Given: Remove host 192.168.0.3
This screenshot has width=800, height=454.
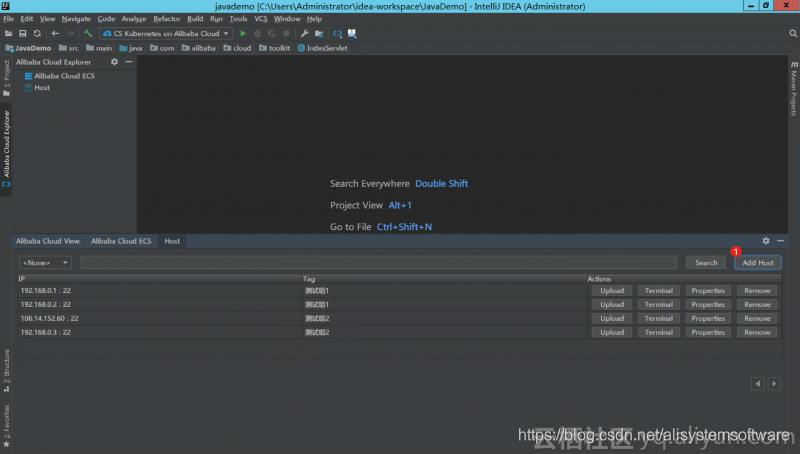Looking at the screenshot, I should [x=757, y=332].
